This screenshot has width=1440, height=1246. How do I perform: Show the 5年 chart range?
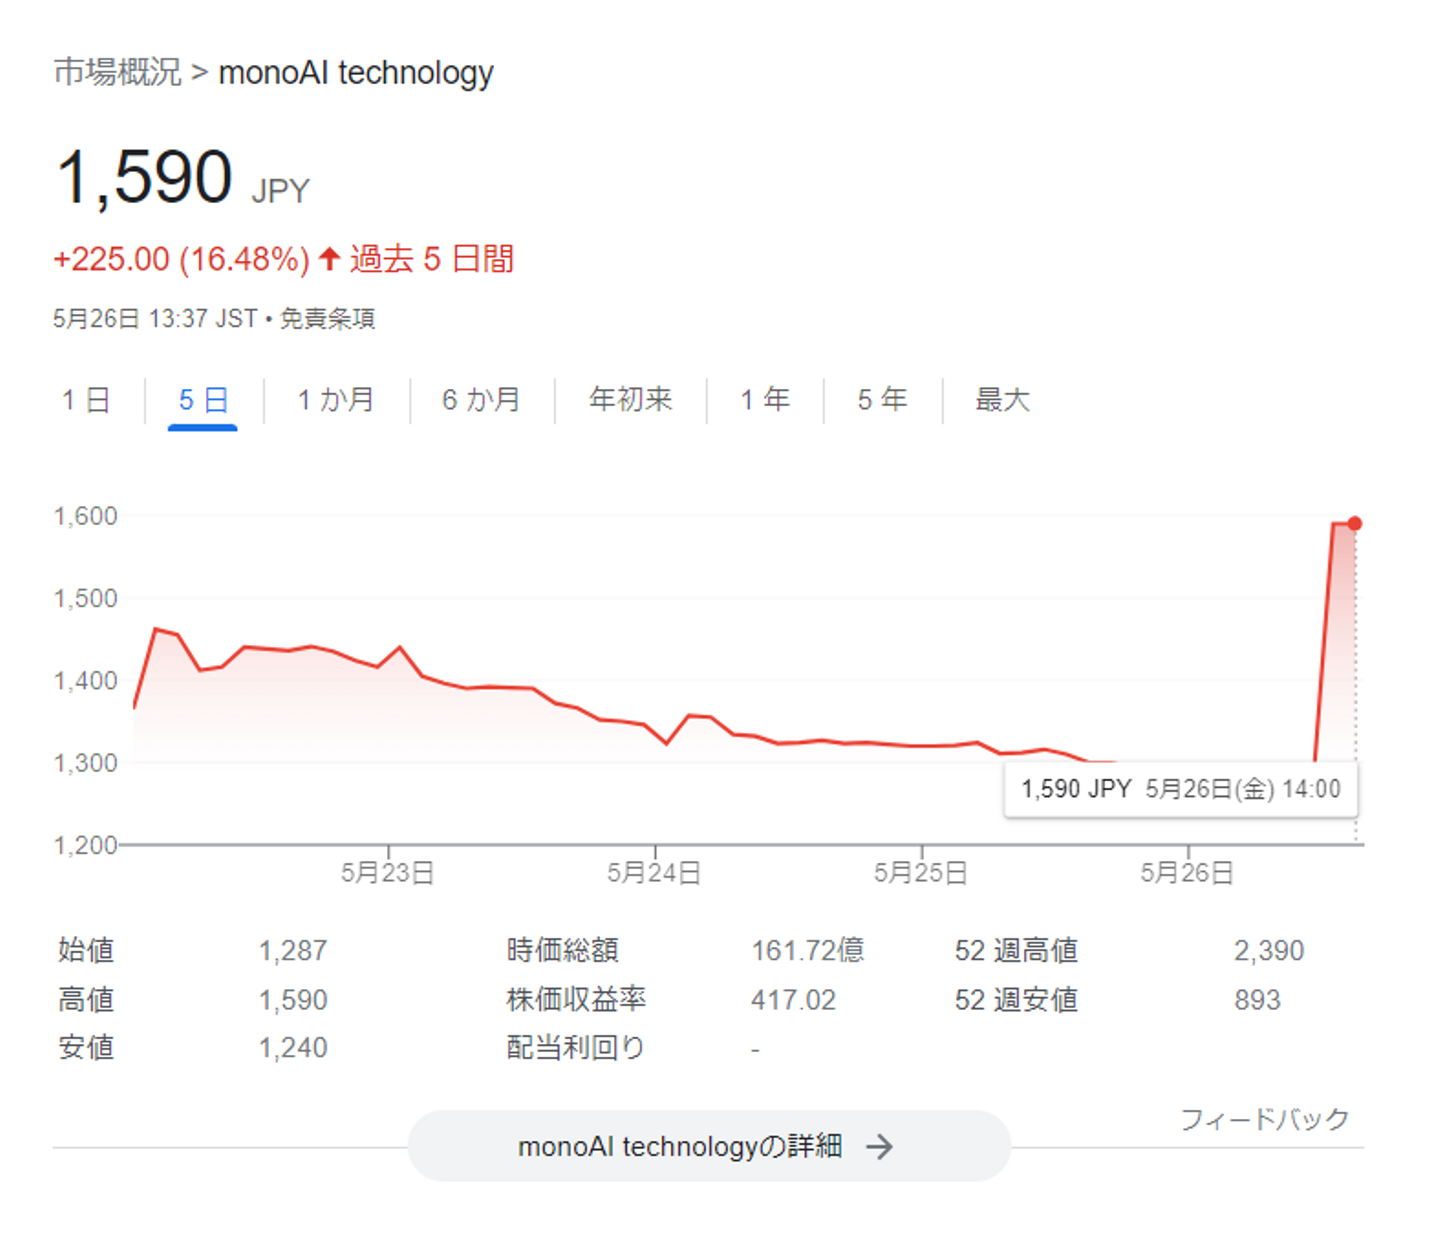click(882, 400)
